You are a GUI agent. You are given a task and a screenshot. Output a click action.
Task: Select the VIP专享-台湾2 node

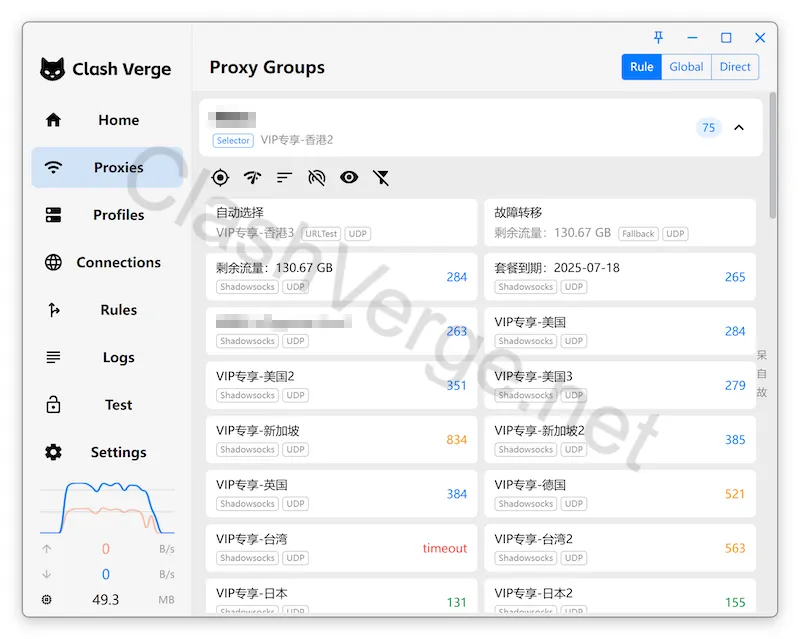620,548
